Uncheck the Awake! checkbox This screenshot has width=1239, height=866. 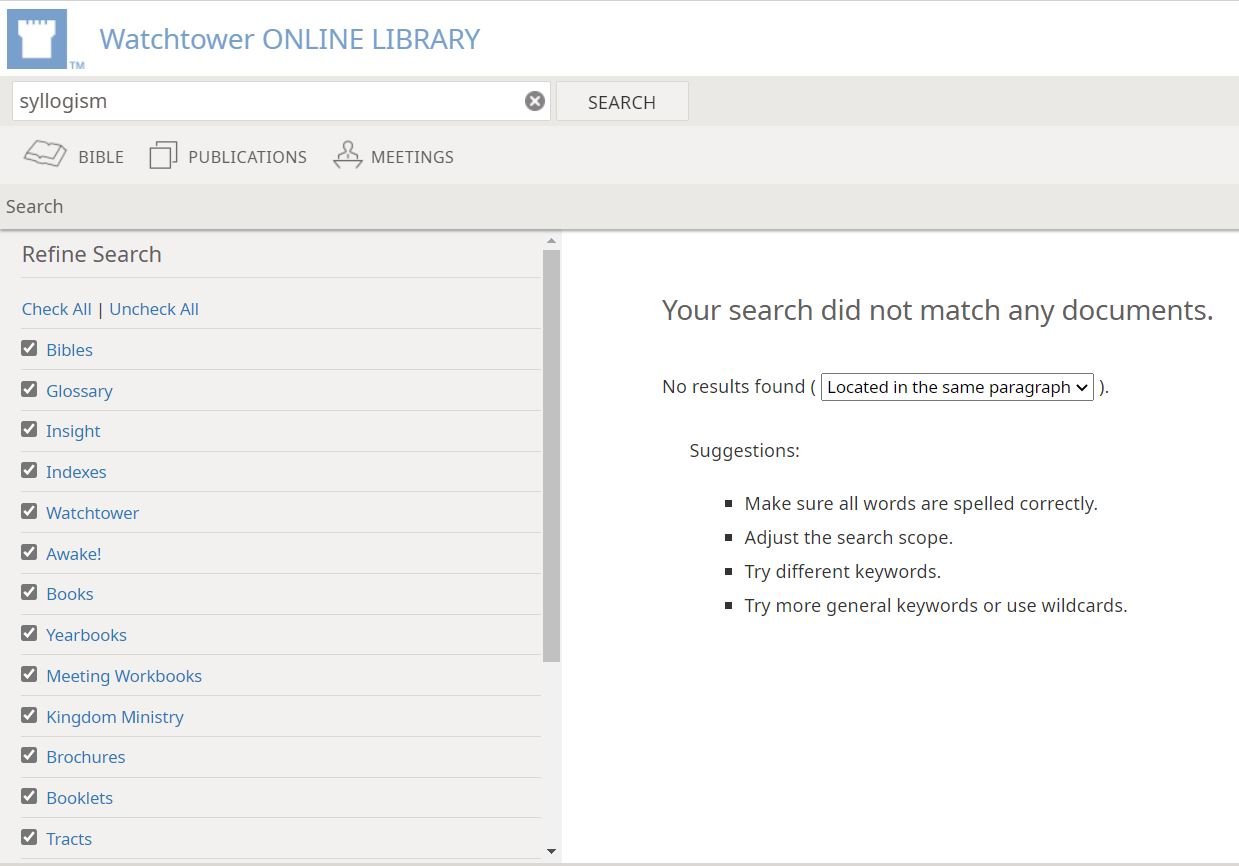[x=29, y=552]
